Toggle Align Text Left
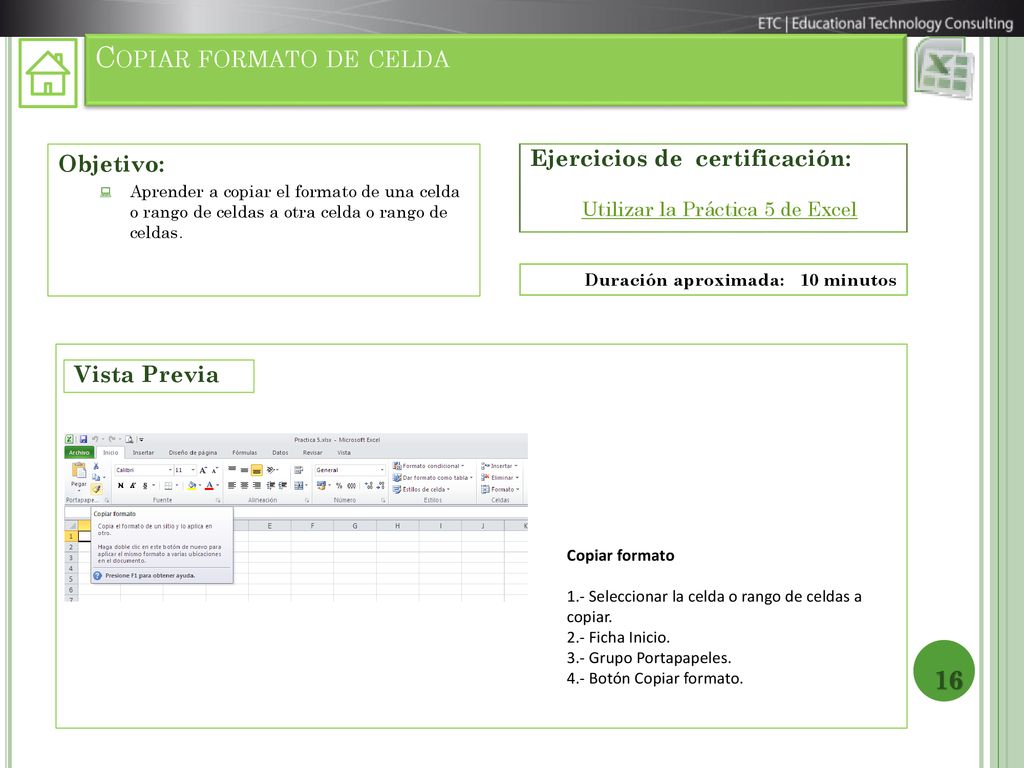 pyautogui.click(x=232, y=485)
